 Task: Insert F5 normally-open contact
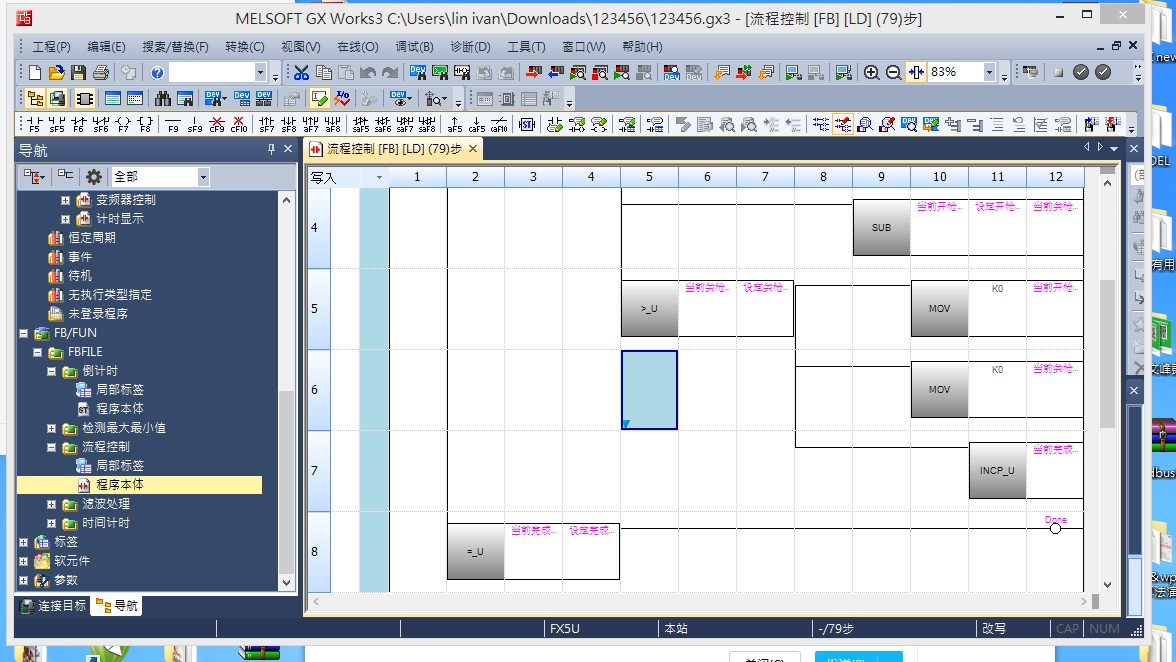(x=34, y=125)
